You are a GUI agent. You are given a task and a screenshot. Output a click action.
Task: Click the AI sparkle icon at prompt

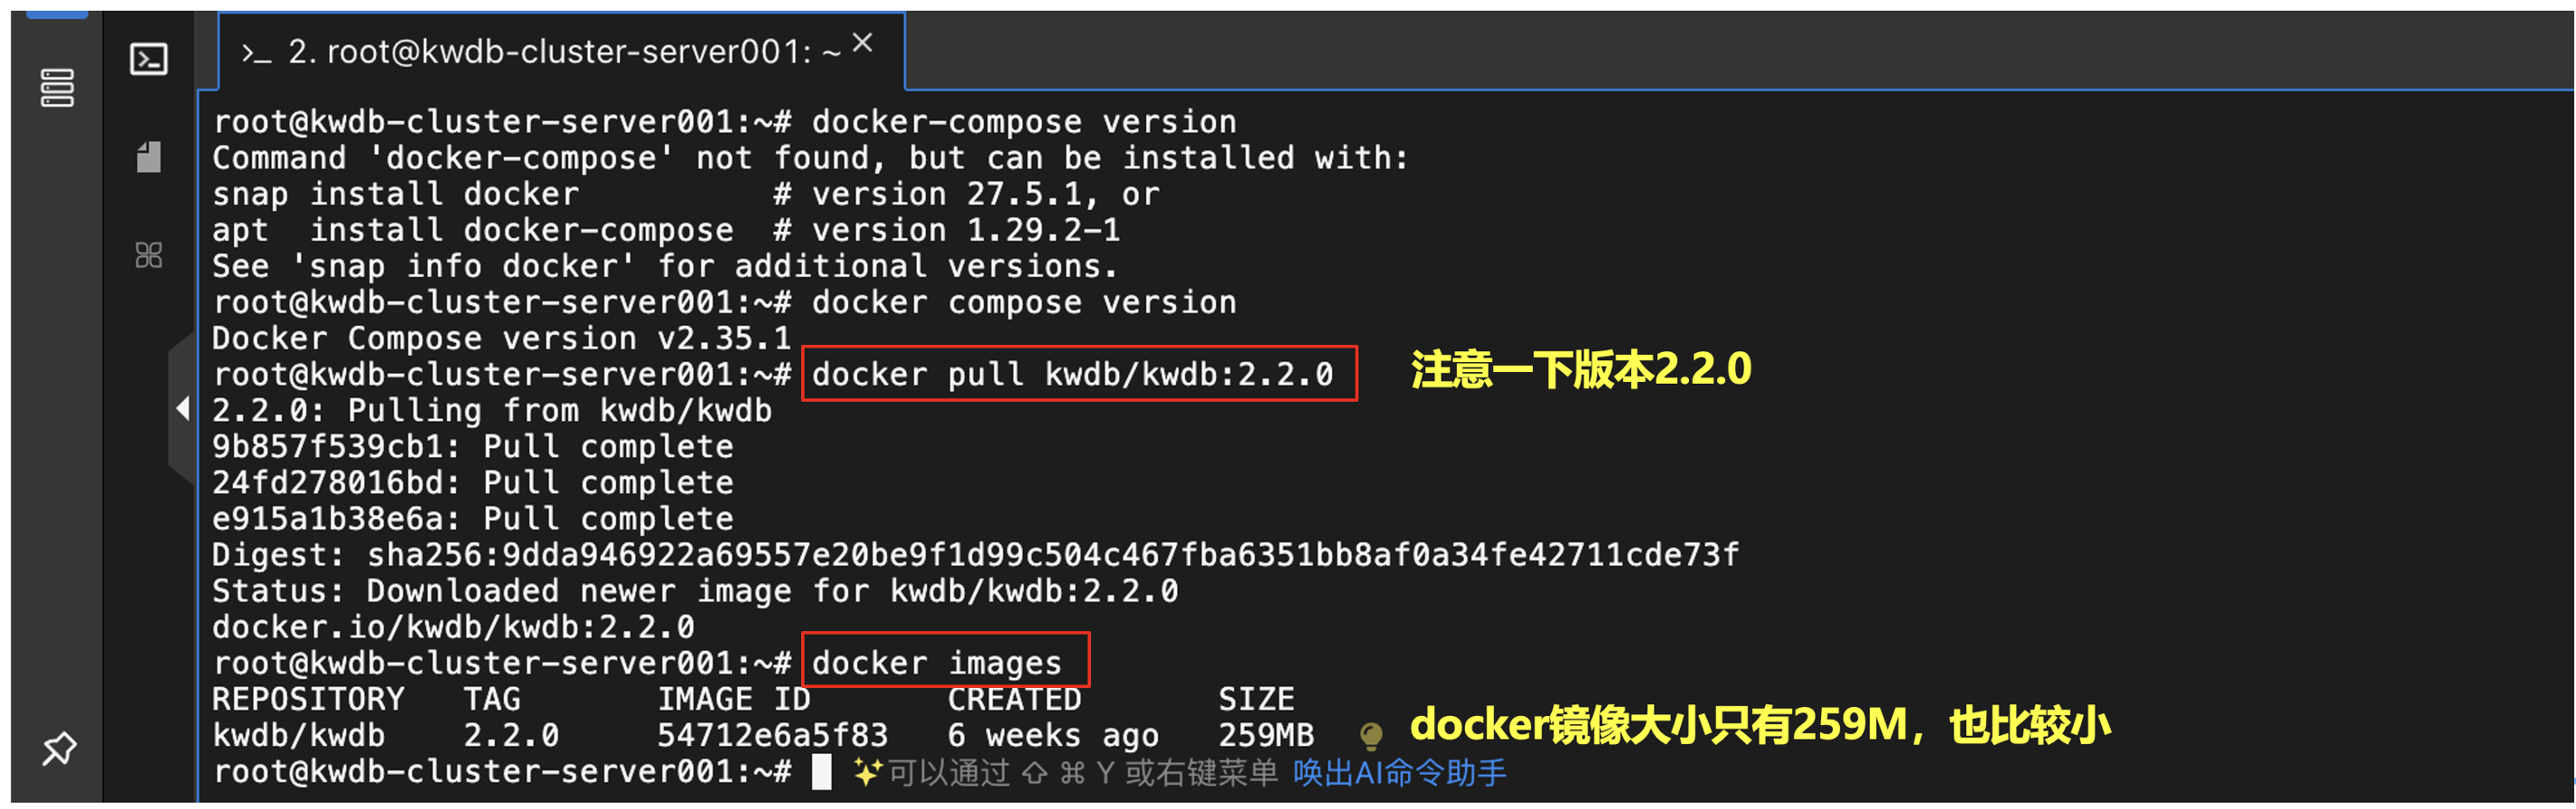tap(867, 772)
